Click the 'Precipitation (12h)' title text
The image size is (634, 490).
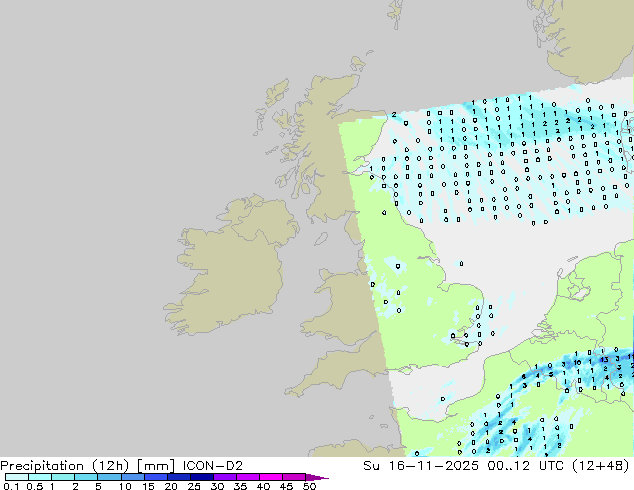65,466
